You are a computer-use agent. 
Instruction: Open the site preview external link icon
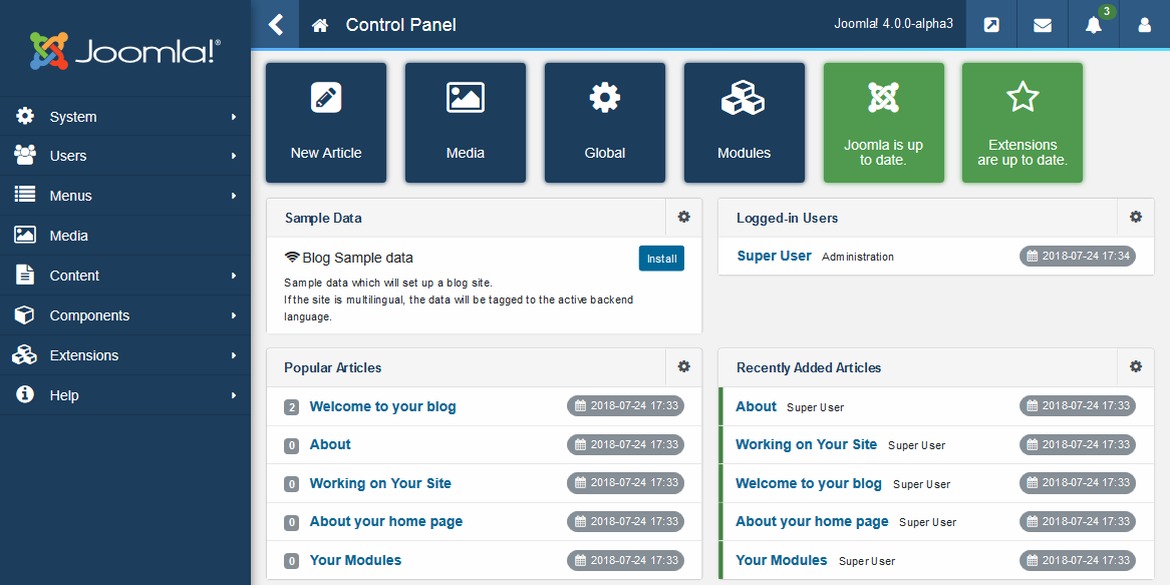pos(991,25)
